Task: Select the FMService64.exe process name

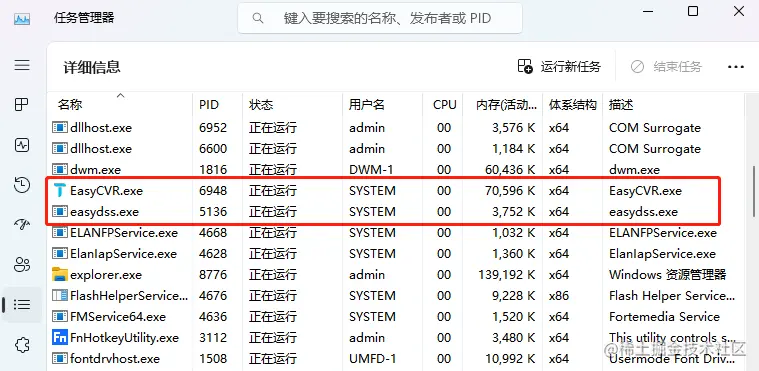Action: 118,317
